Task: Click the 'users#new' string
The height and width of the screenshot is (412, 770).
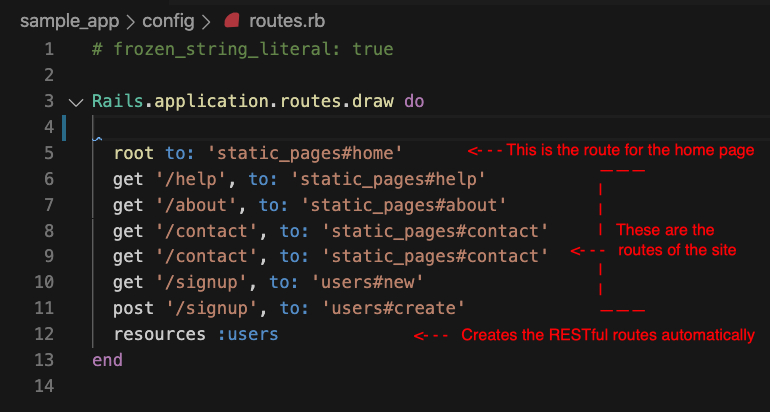Action: (x=354, y=282)
